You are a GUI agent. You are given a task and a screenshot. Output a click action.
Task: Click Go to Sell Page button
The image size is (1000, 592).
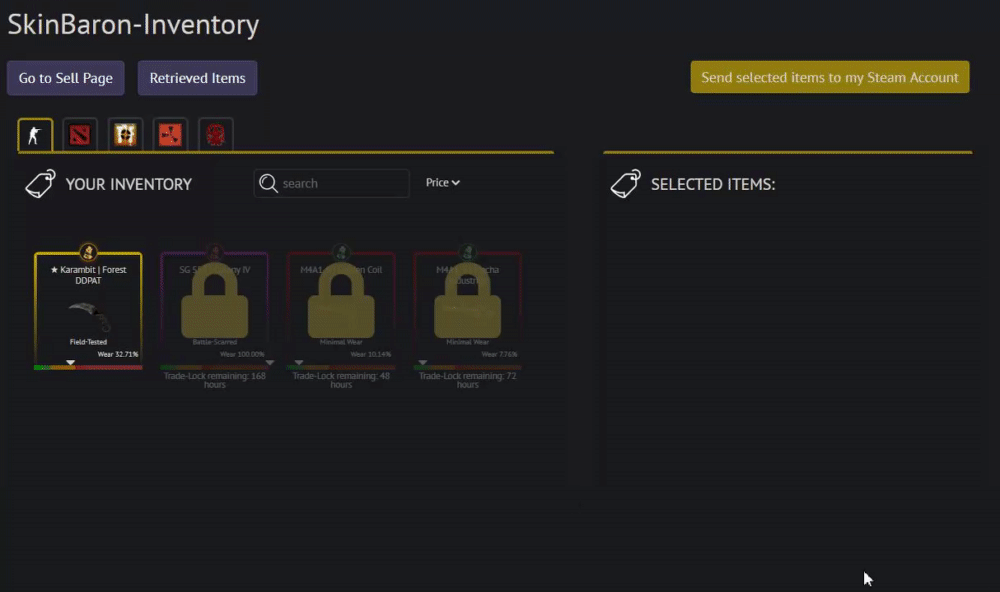coord(66,78)
